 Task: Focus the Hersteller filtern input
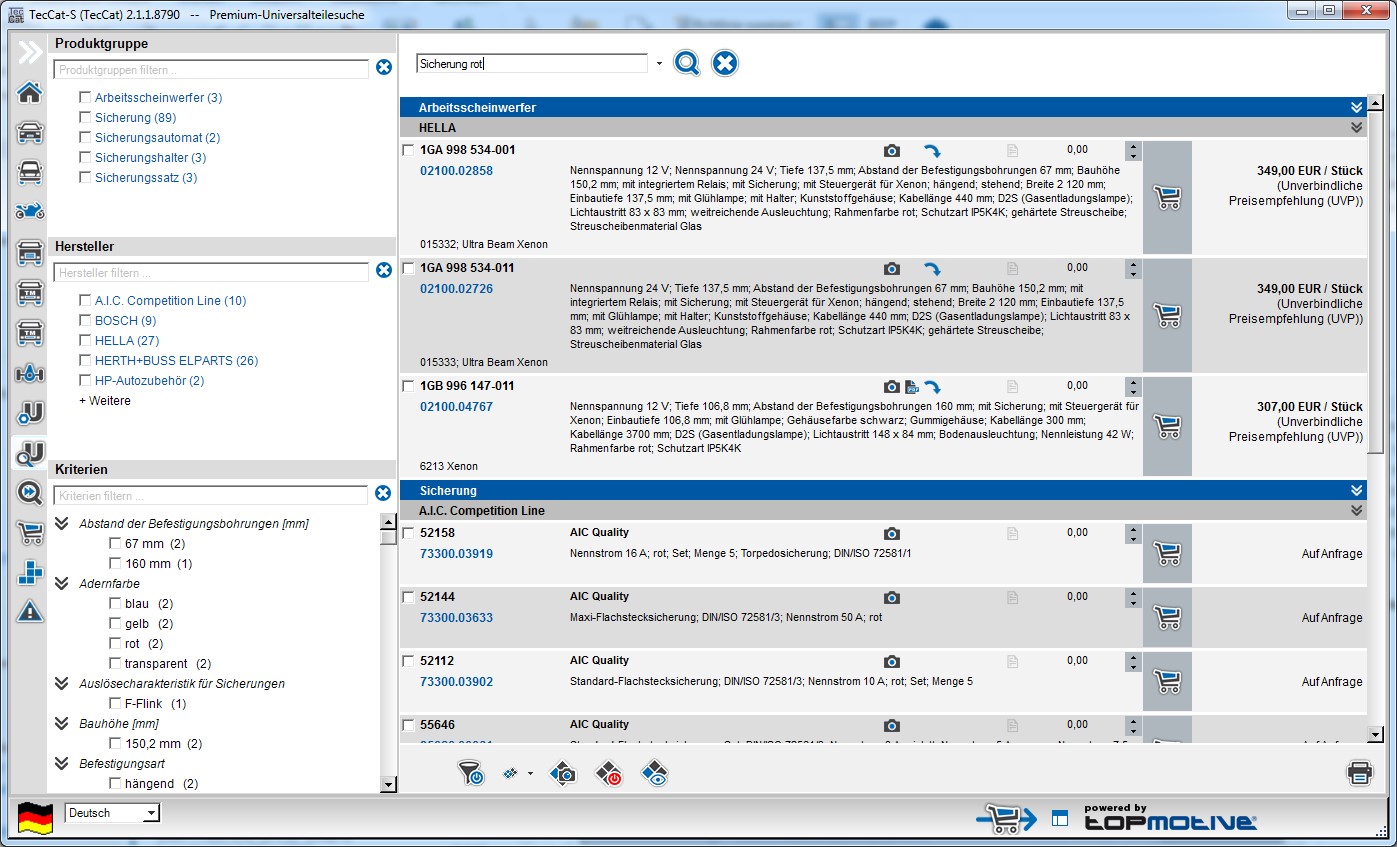(x=211, y=273)
